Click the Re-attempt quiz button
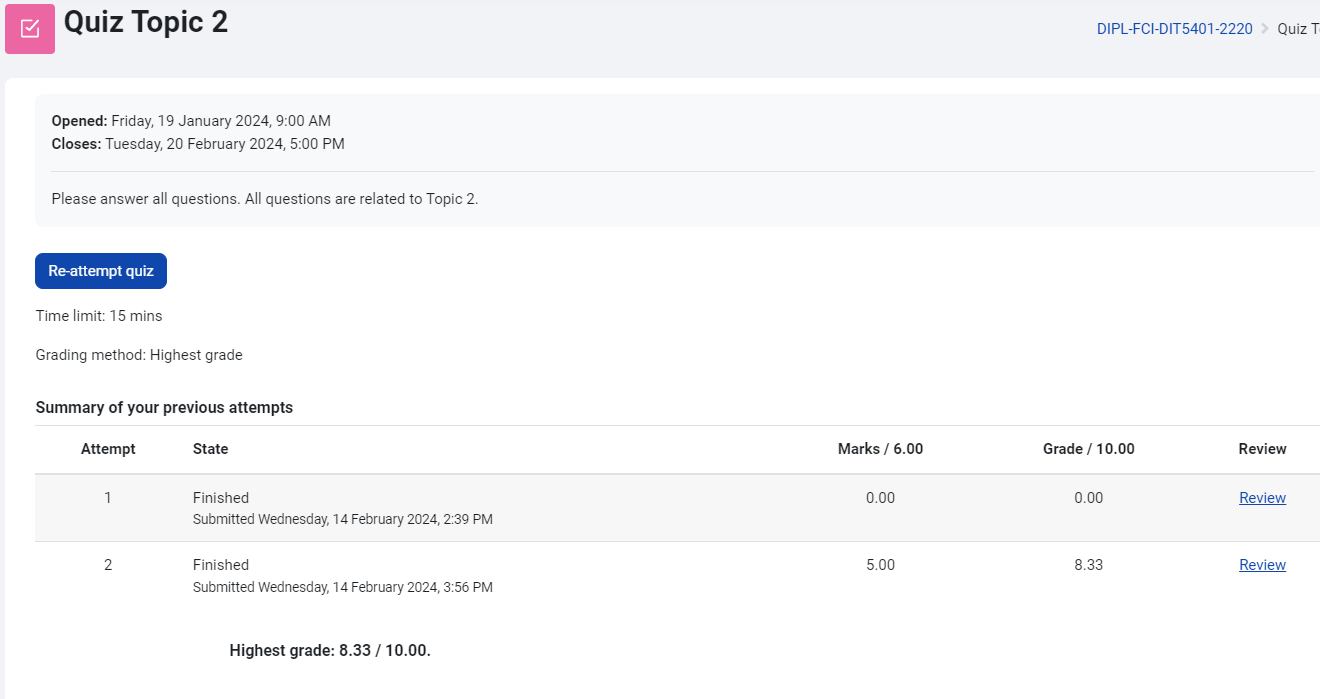This screenshot has width=1320, height=699. tap(101, 271)
